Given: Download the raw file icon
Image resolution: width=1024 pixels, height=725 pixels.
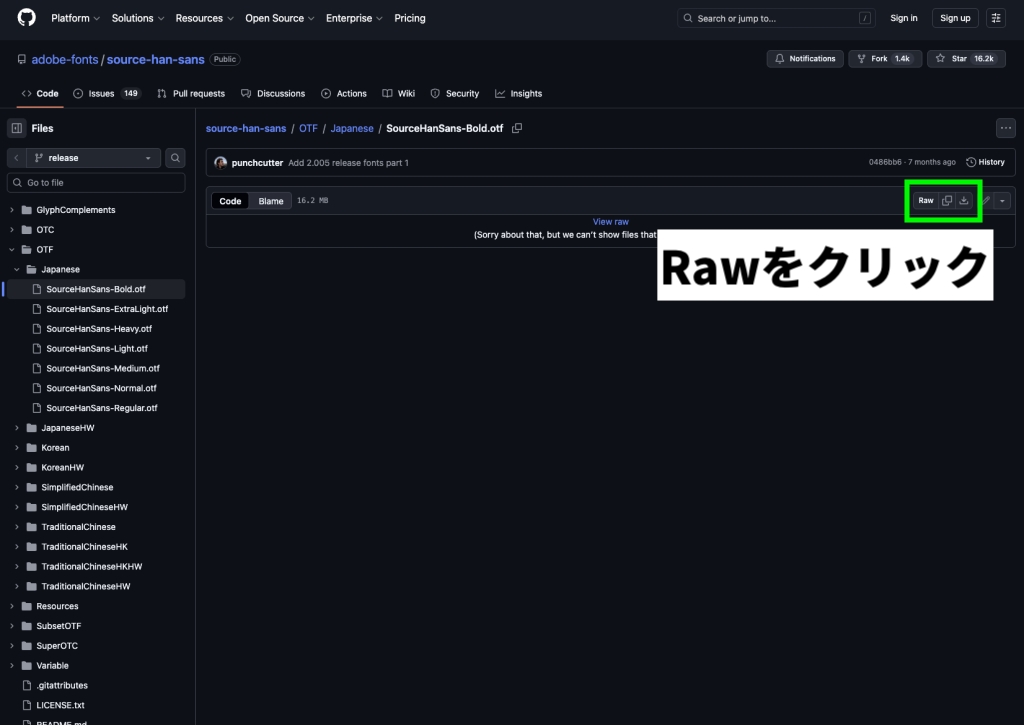Looking at the screenshot, I should coord(964,201).
